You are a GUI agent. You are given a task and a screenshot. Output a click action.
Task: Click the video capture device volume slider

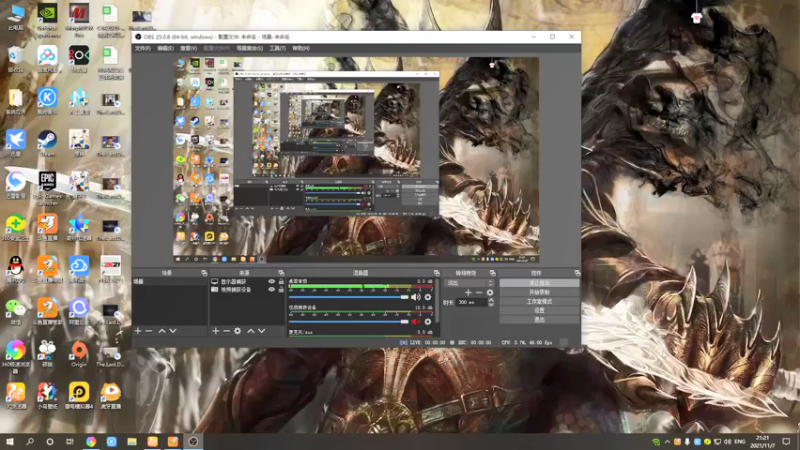pyautogui.click(x=348, y=322)
